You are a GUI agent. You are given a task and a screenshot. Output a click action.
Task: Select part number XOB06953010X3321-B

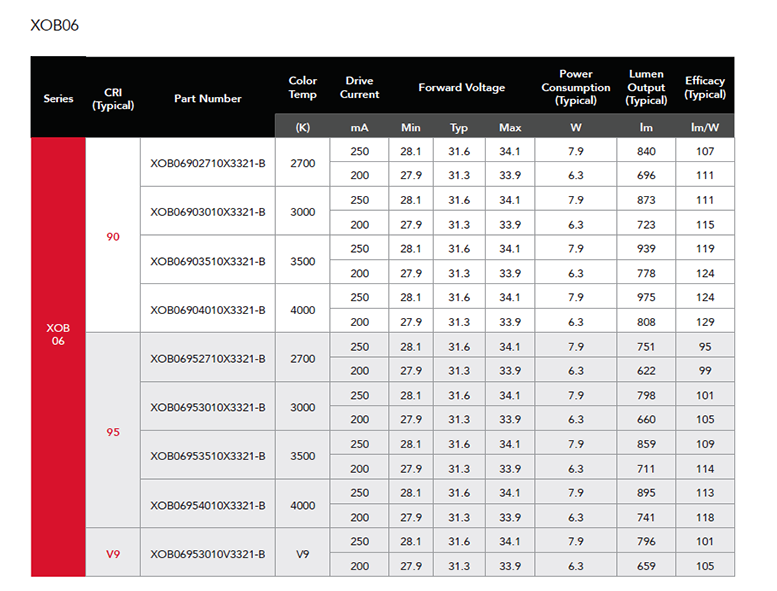tap(208, 407)
